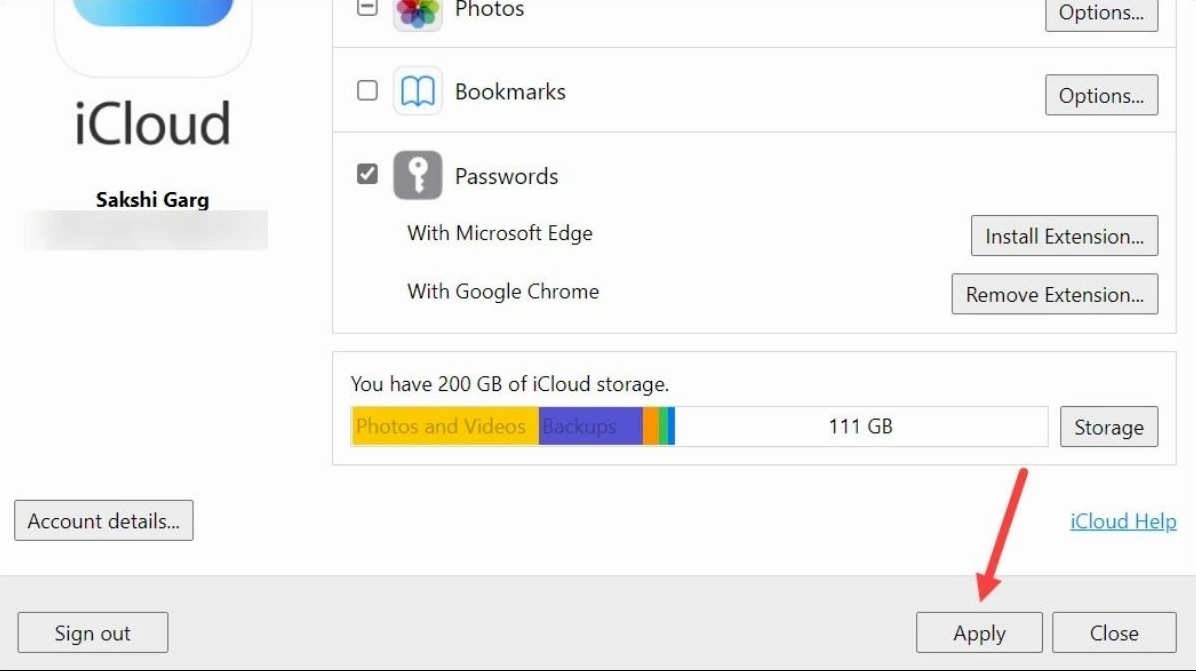Click the 111 GB free storage area
Image resolution: width=1196 pixels, height=671 pixels.
coord(860,426)
